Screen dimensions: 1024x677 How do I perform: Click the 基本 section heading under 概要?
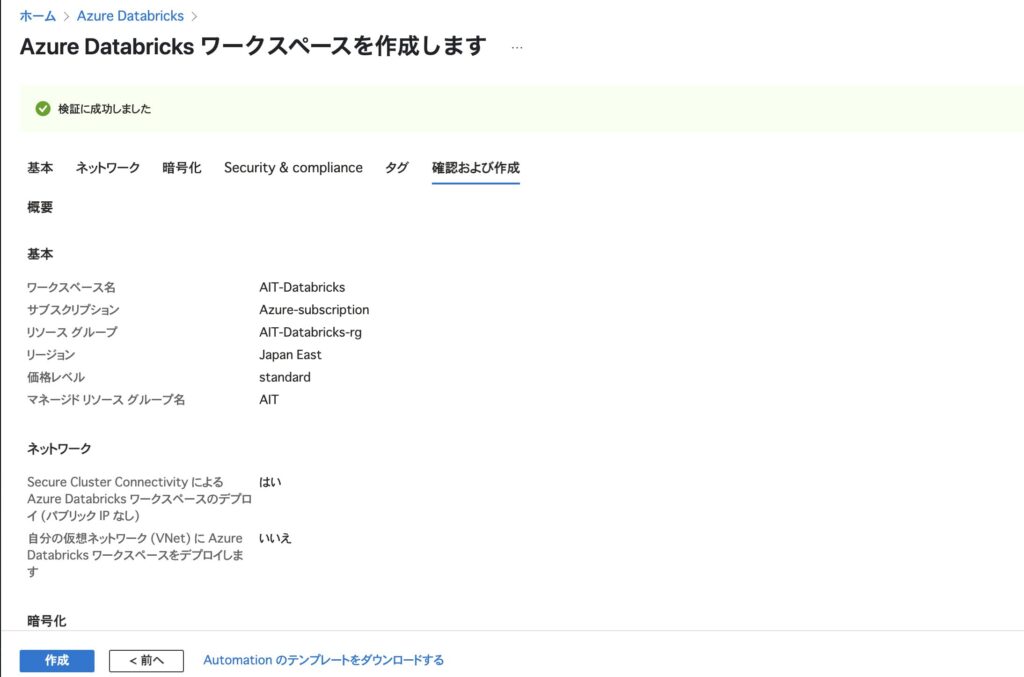(x=40, y=254)
